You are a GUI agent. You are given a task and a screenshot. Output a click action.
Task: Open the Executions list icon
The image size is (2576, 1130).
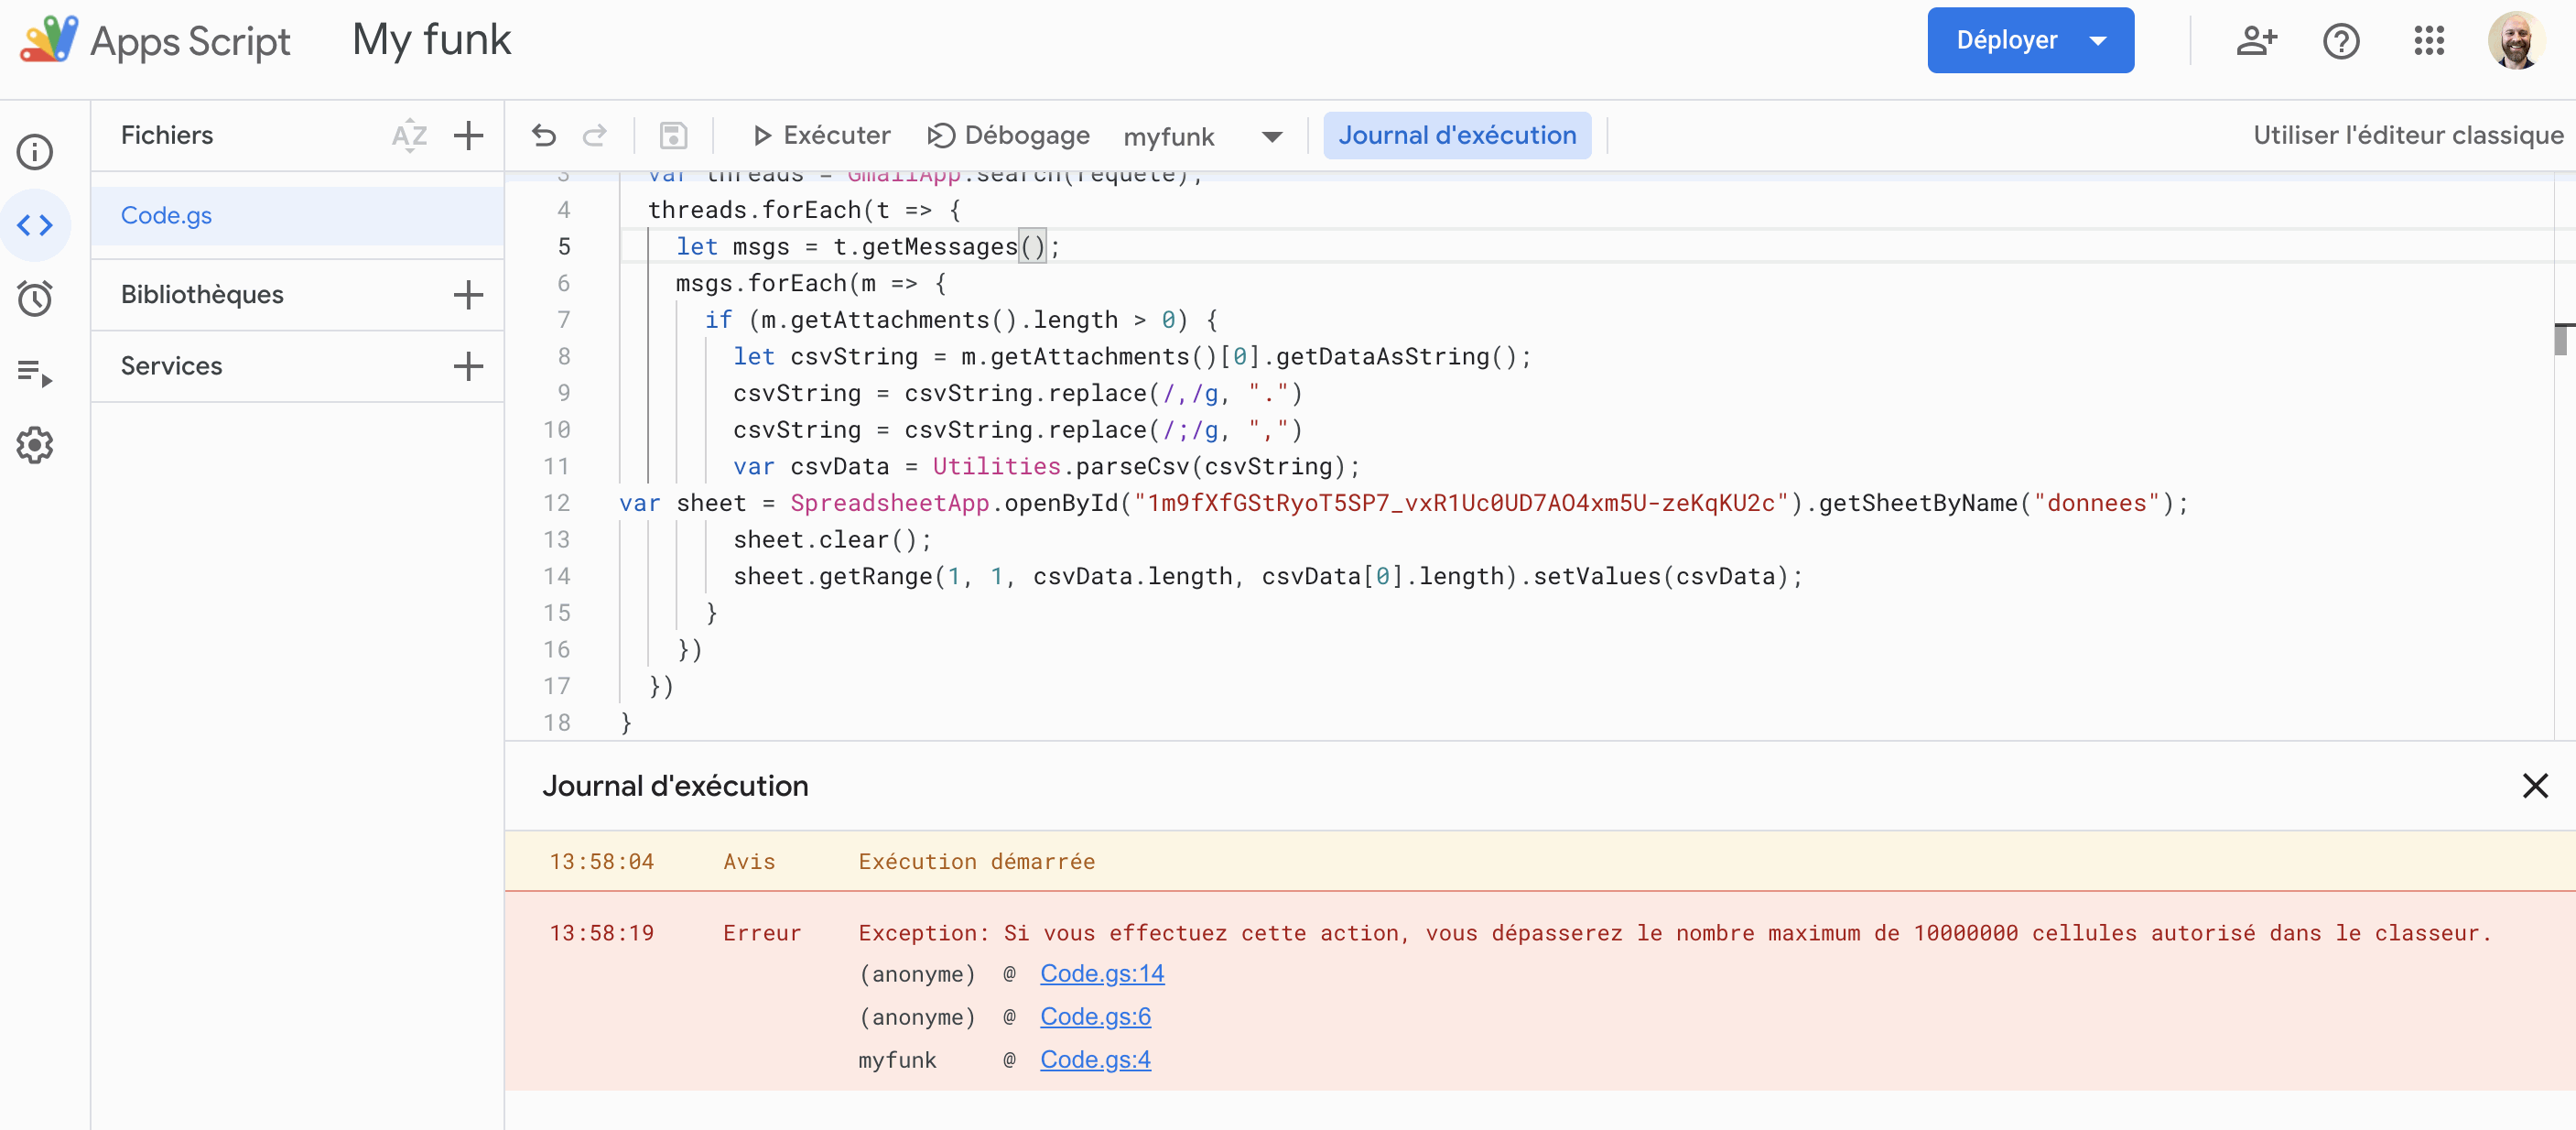(35, 372)
